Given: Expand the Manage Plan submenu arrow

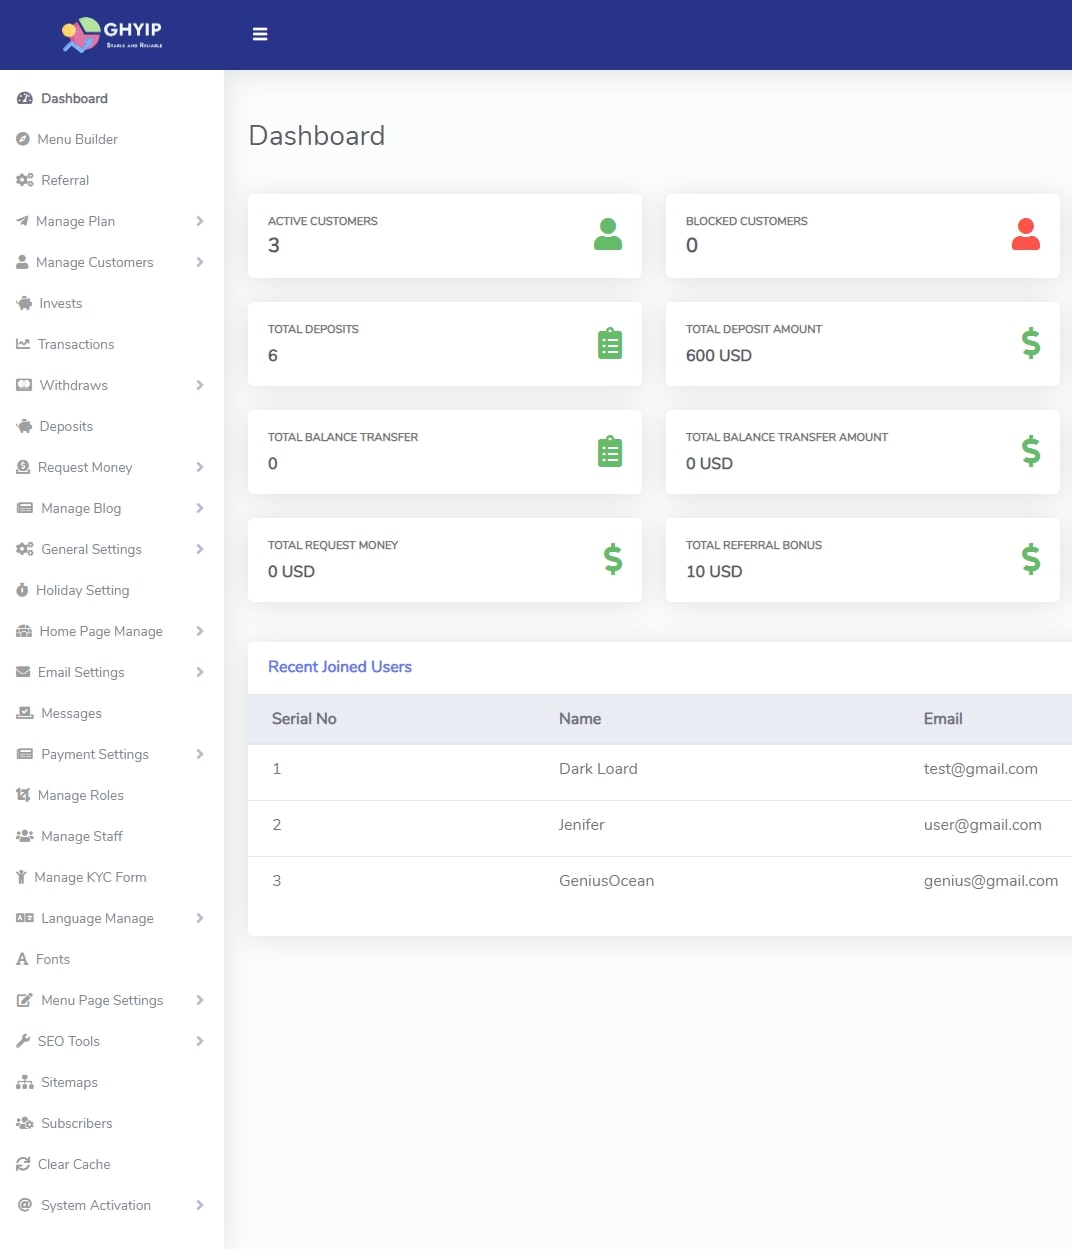Looking at the screenshot, I should click(200, 221).
